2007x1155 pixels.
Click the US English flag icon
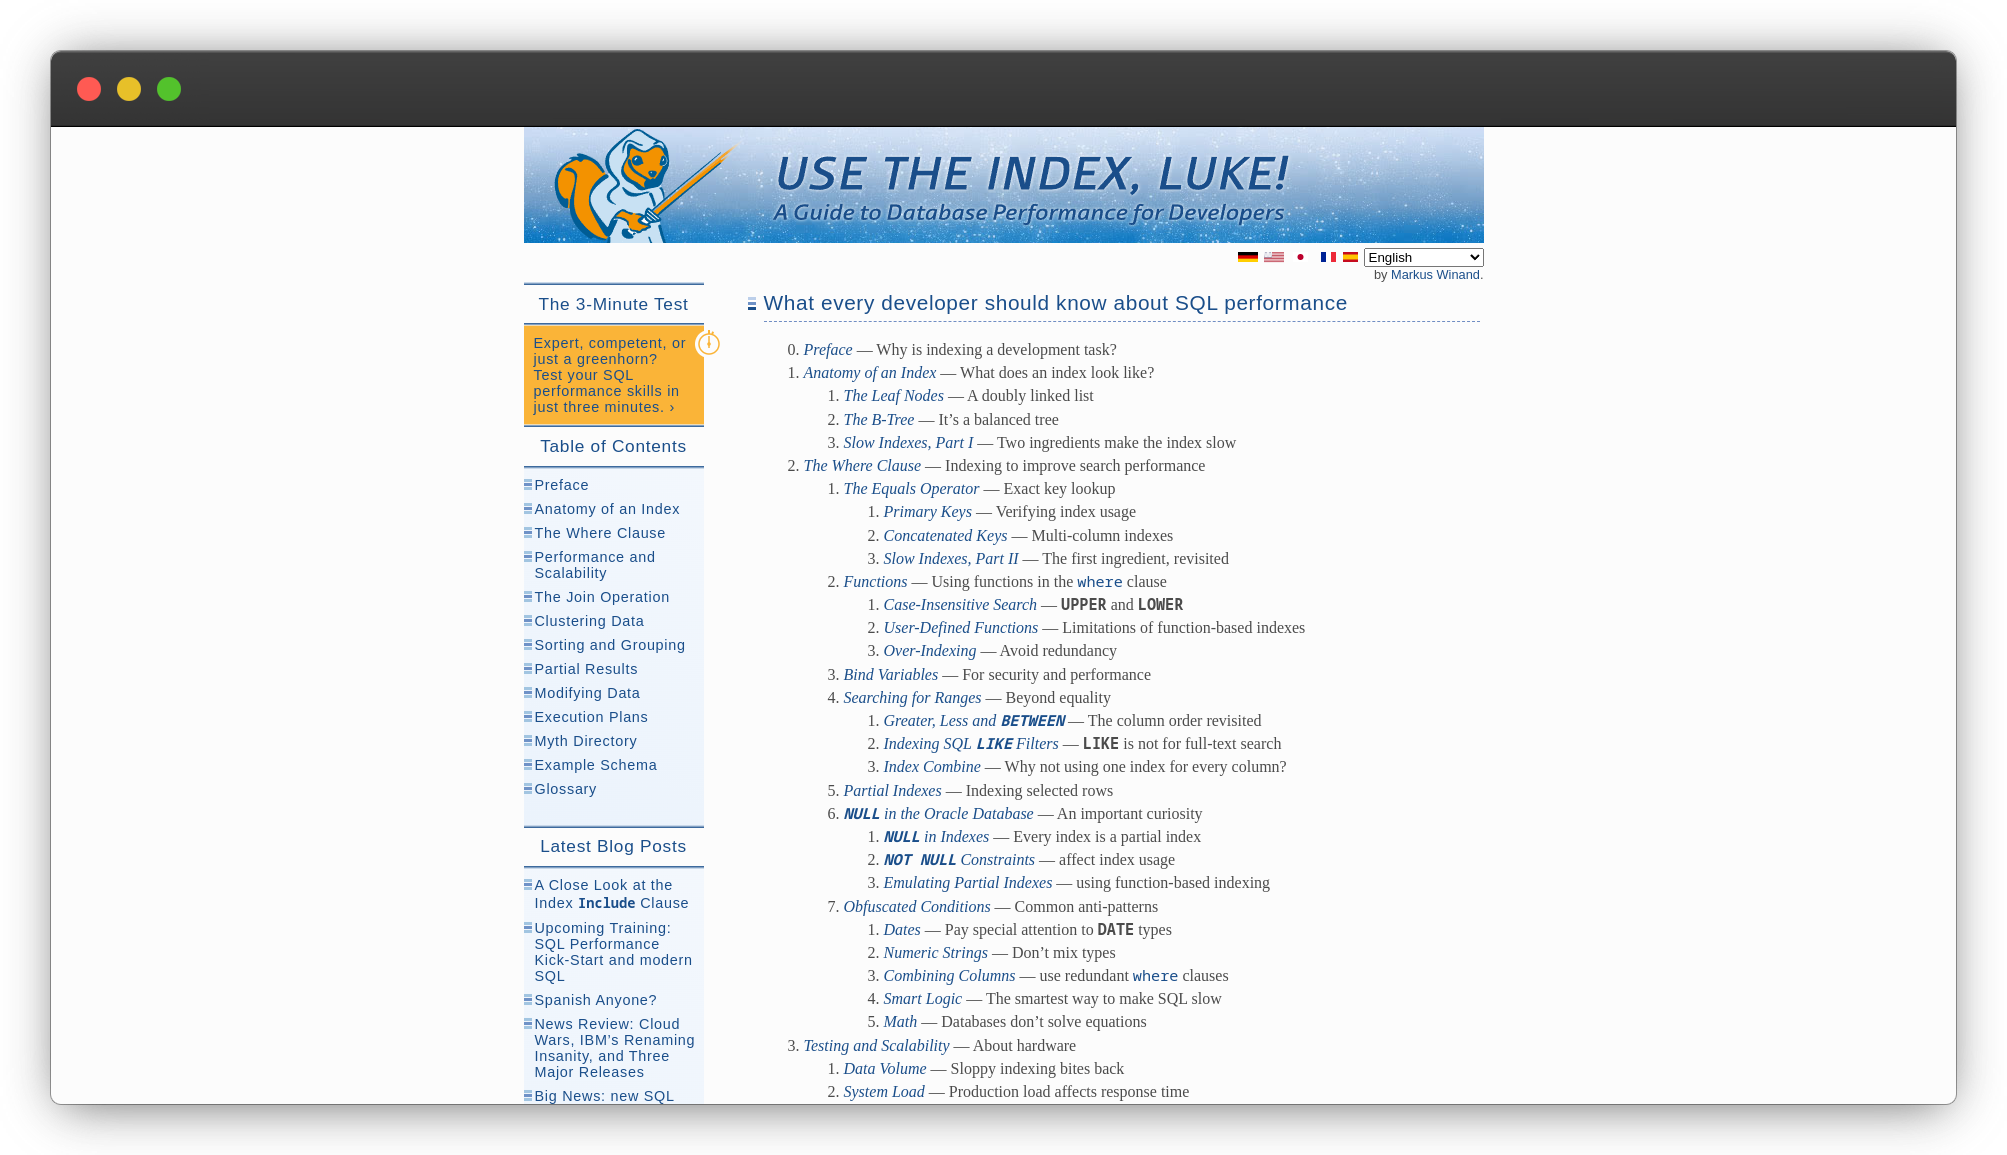point(1274,258)
